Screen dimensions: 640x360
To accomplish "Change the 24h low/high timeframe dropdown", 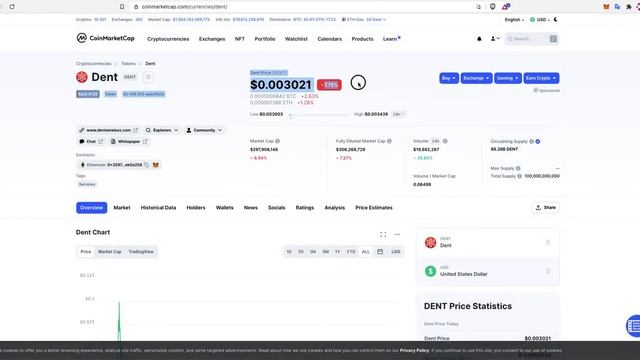I will point(398,114).
